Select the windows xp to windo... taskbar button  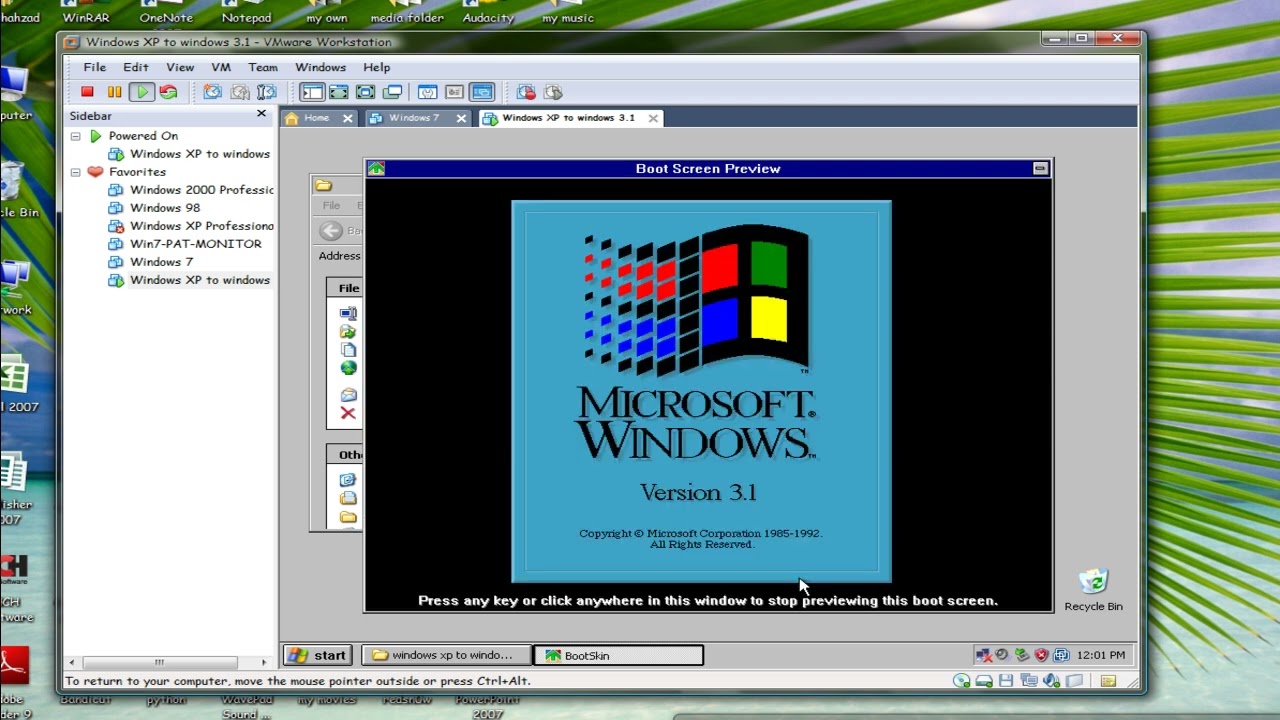pos(446,655)
